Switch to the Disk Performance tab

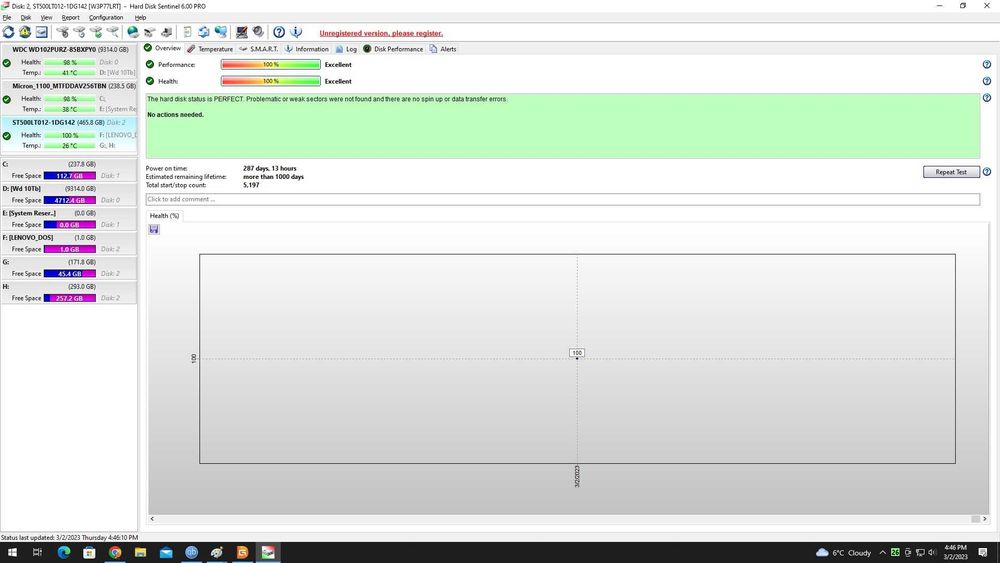coord(393,49)
